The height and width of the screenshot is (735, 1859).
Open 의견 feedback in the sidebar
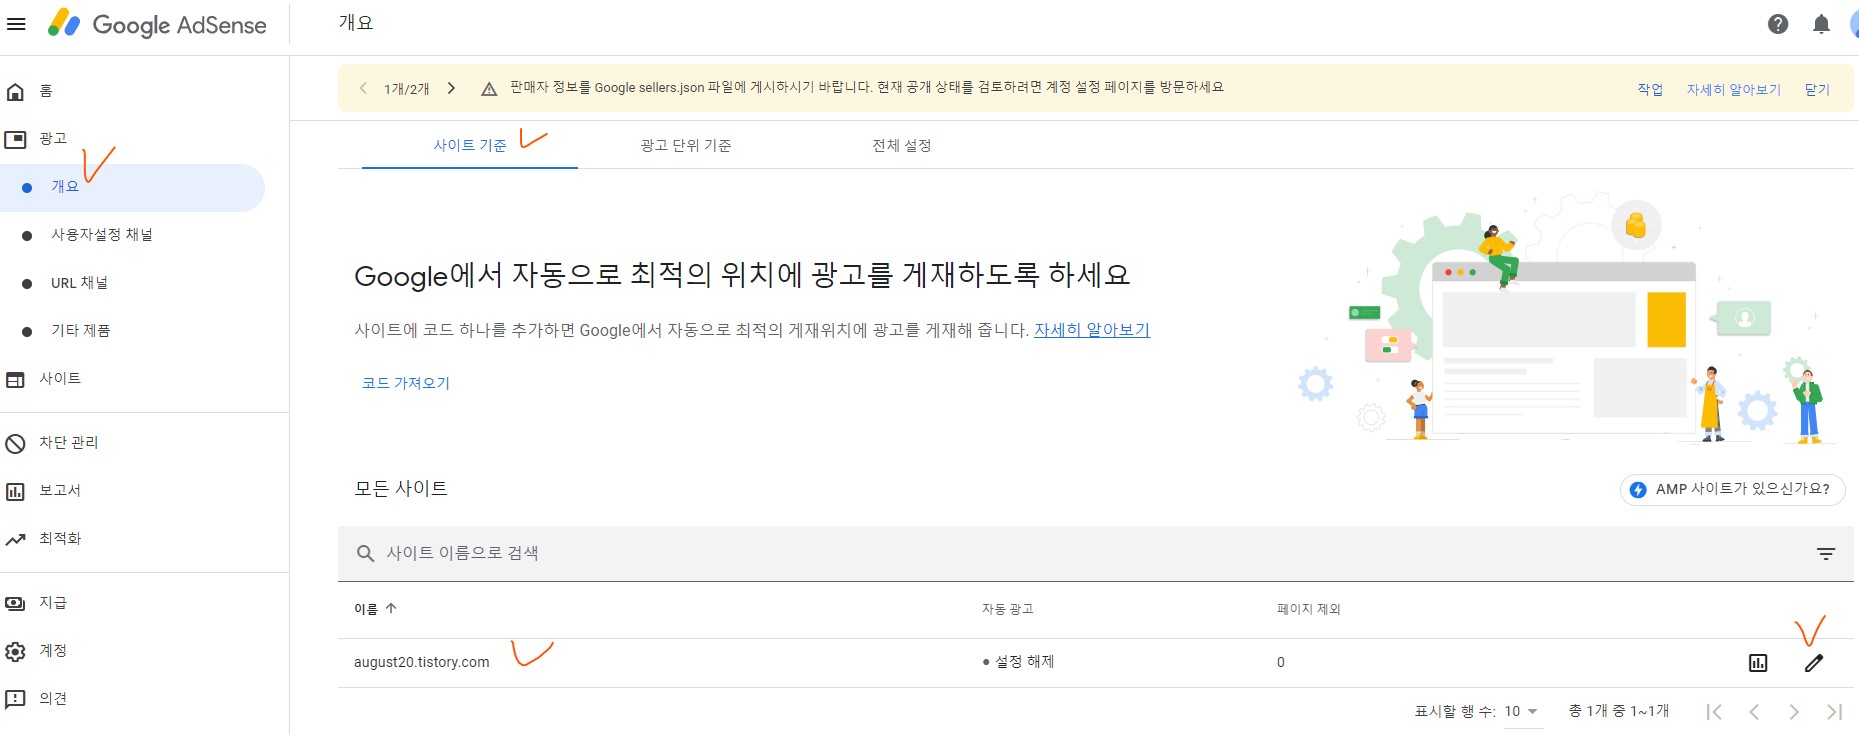tap(53, 699)
